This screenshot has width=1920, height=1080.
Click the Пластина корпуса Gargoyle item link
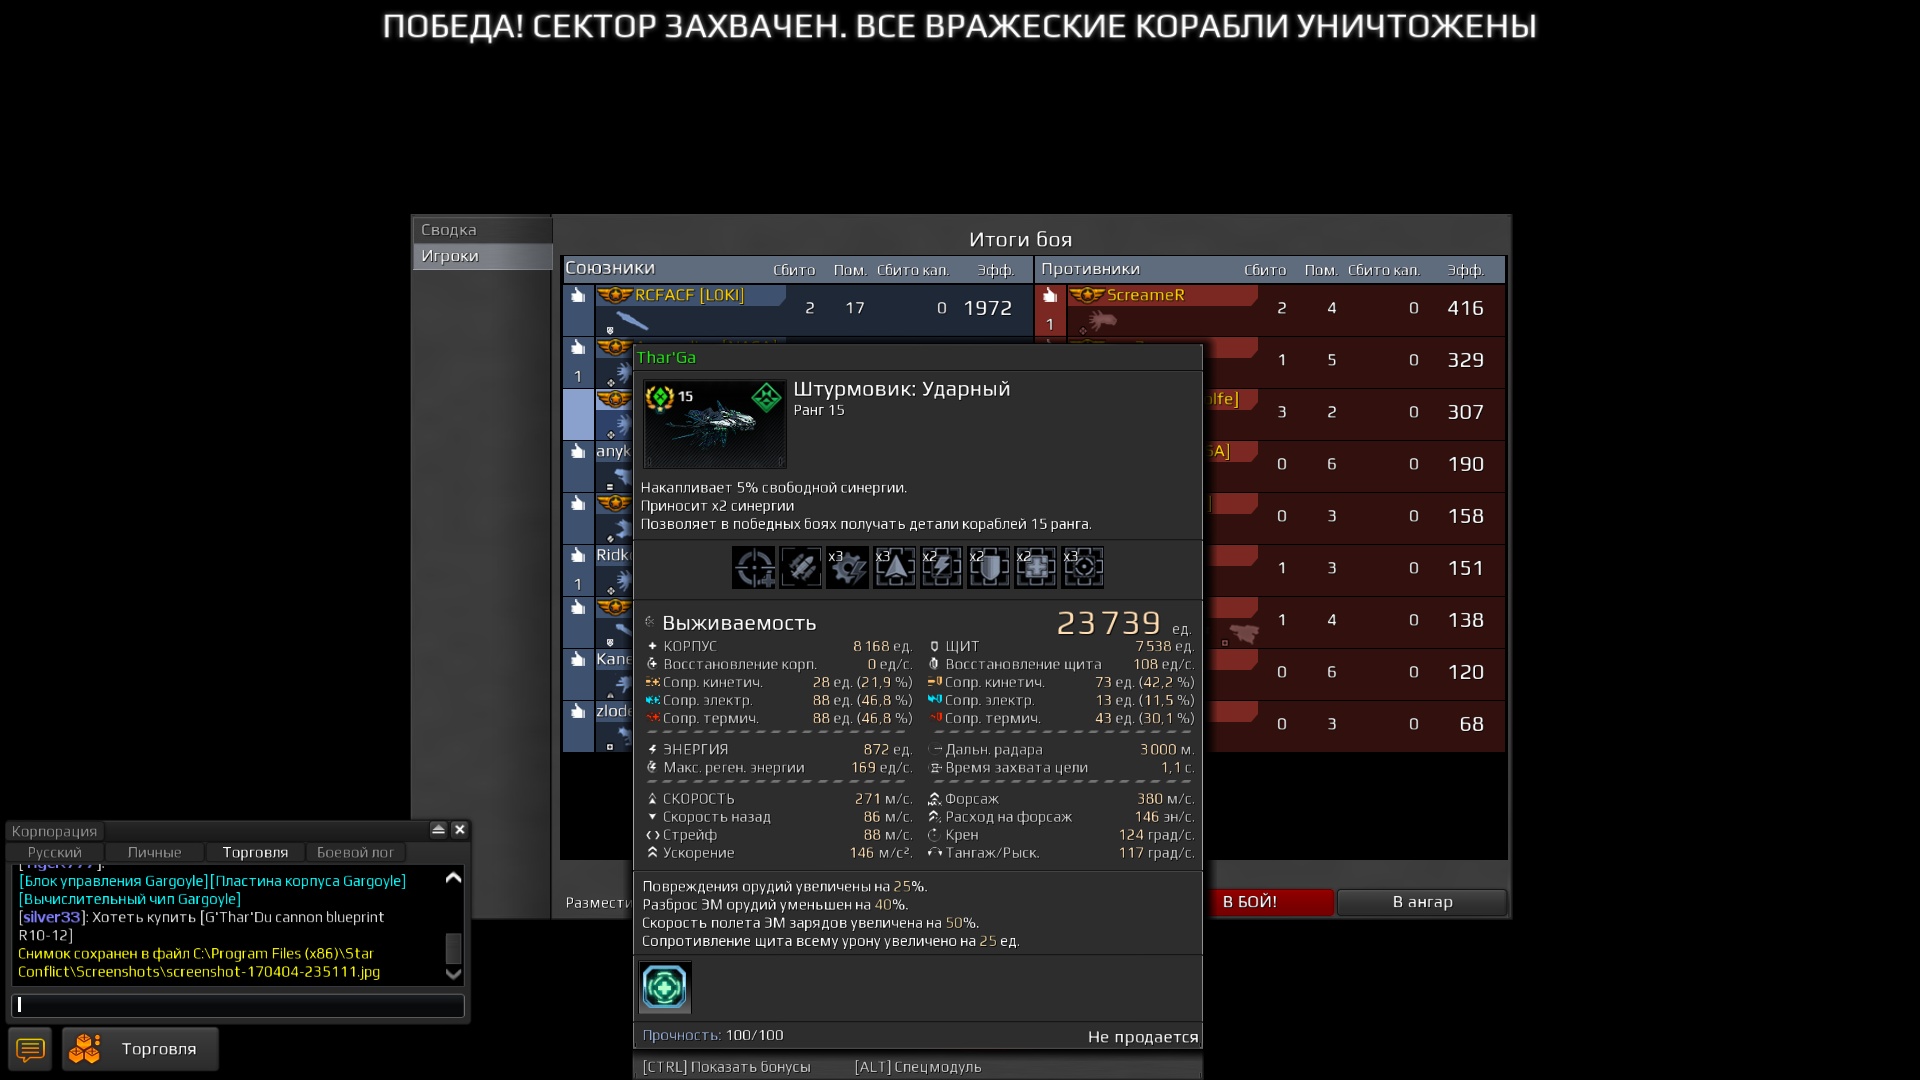click(308, 881)
